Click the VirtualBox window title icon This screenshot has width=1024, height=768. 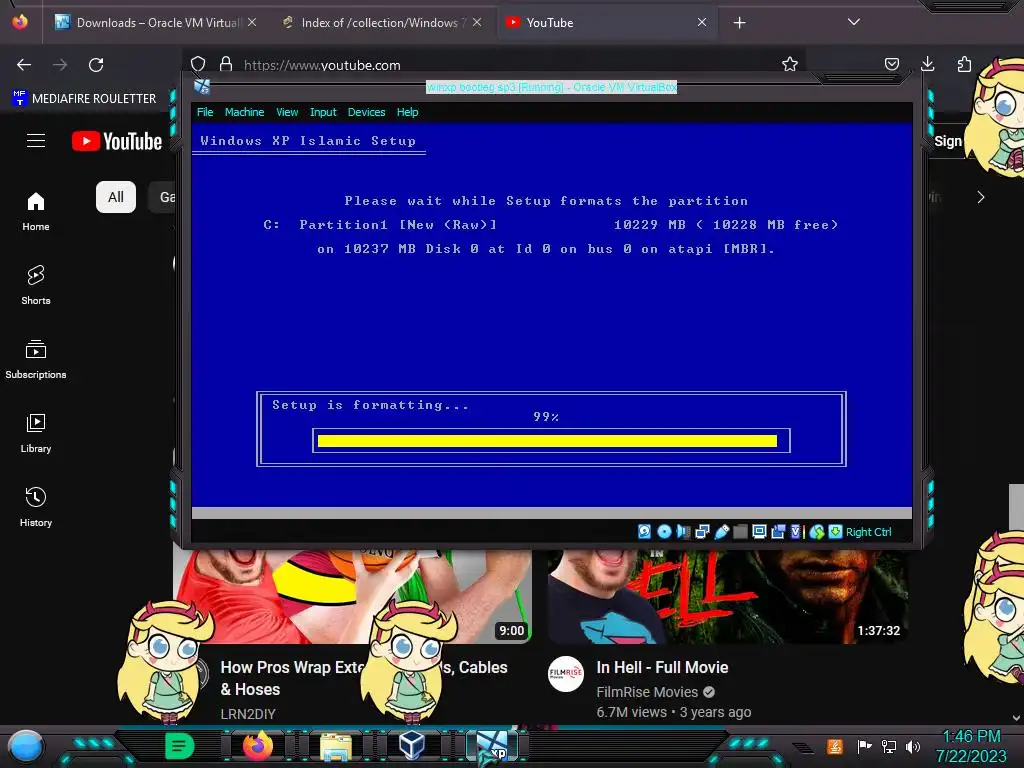[x=202, y=86]
